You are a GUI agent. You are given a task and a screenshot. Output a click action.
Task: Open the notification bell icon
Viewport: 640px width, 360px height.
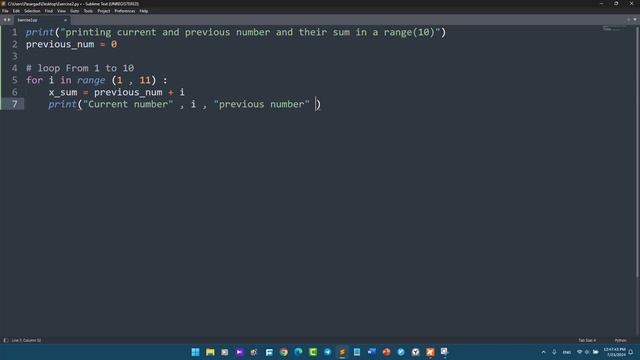point(631,352)
